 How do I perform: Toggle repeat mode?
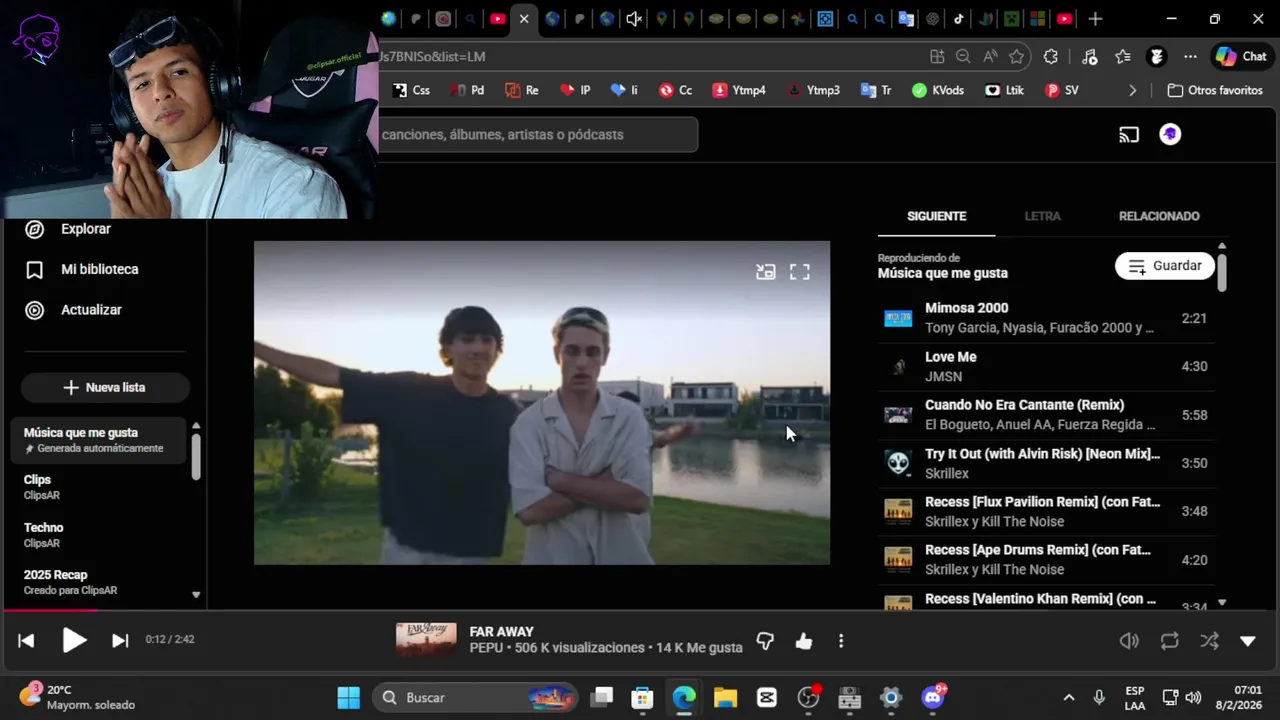click(x=1169, y=641)
